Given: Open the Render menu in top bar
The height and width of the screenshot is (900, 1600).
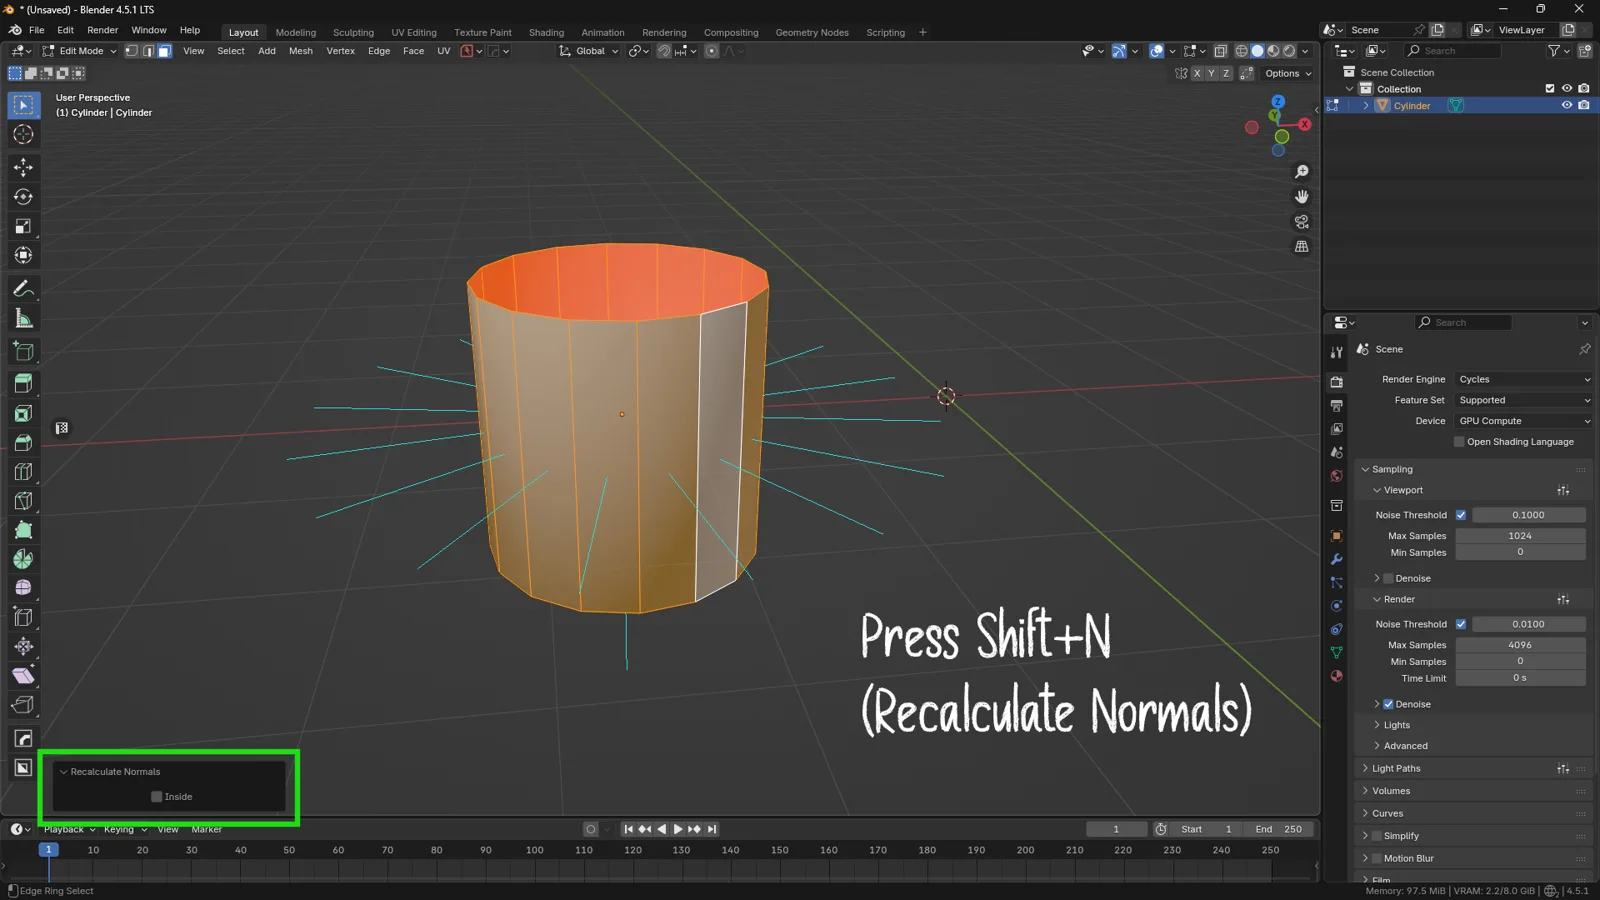Looking at the screenshot, I should 102,30.
